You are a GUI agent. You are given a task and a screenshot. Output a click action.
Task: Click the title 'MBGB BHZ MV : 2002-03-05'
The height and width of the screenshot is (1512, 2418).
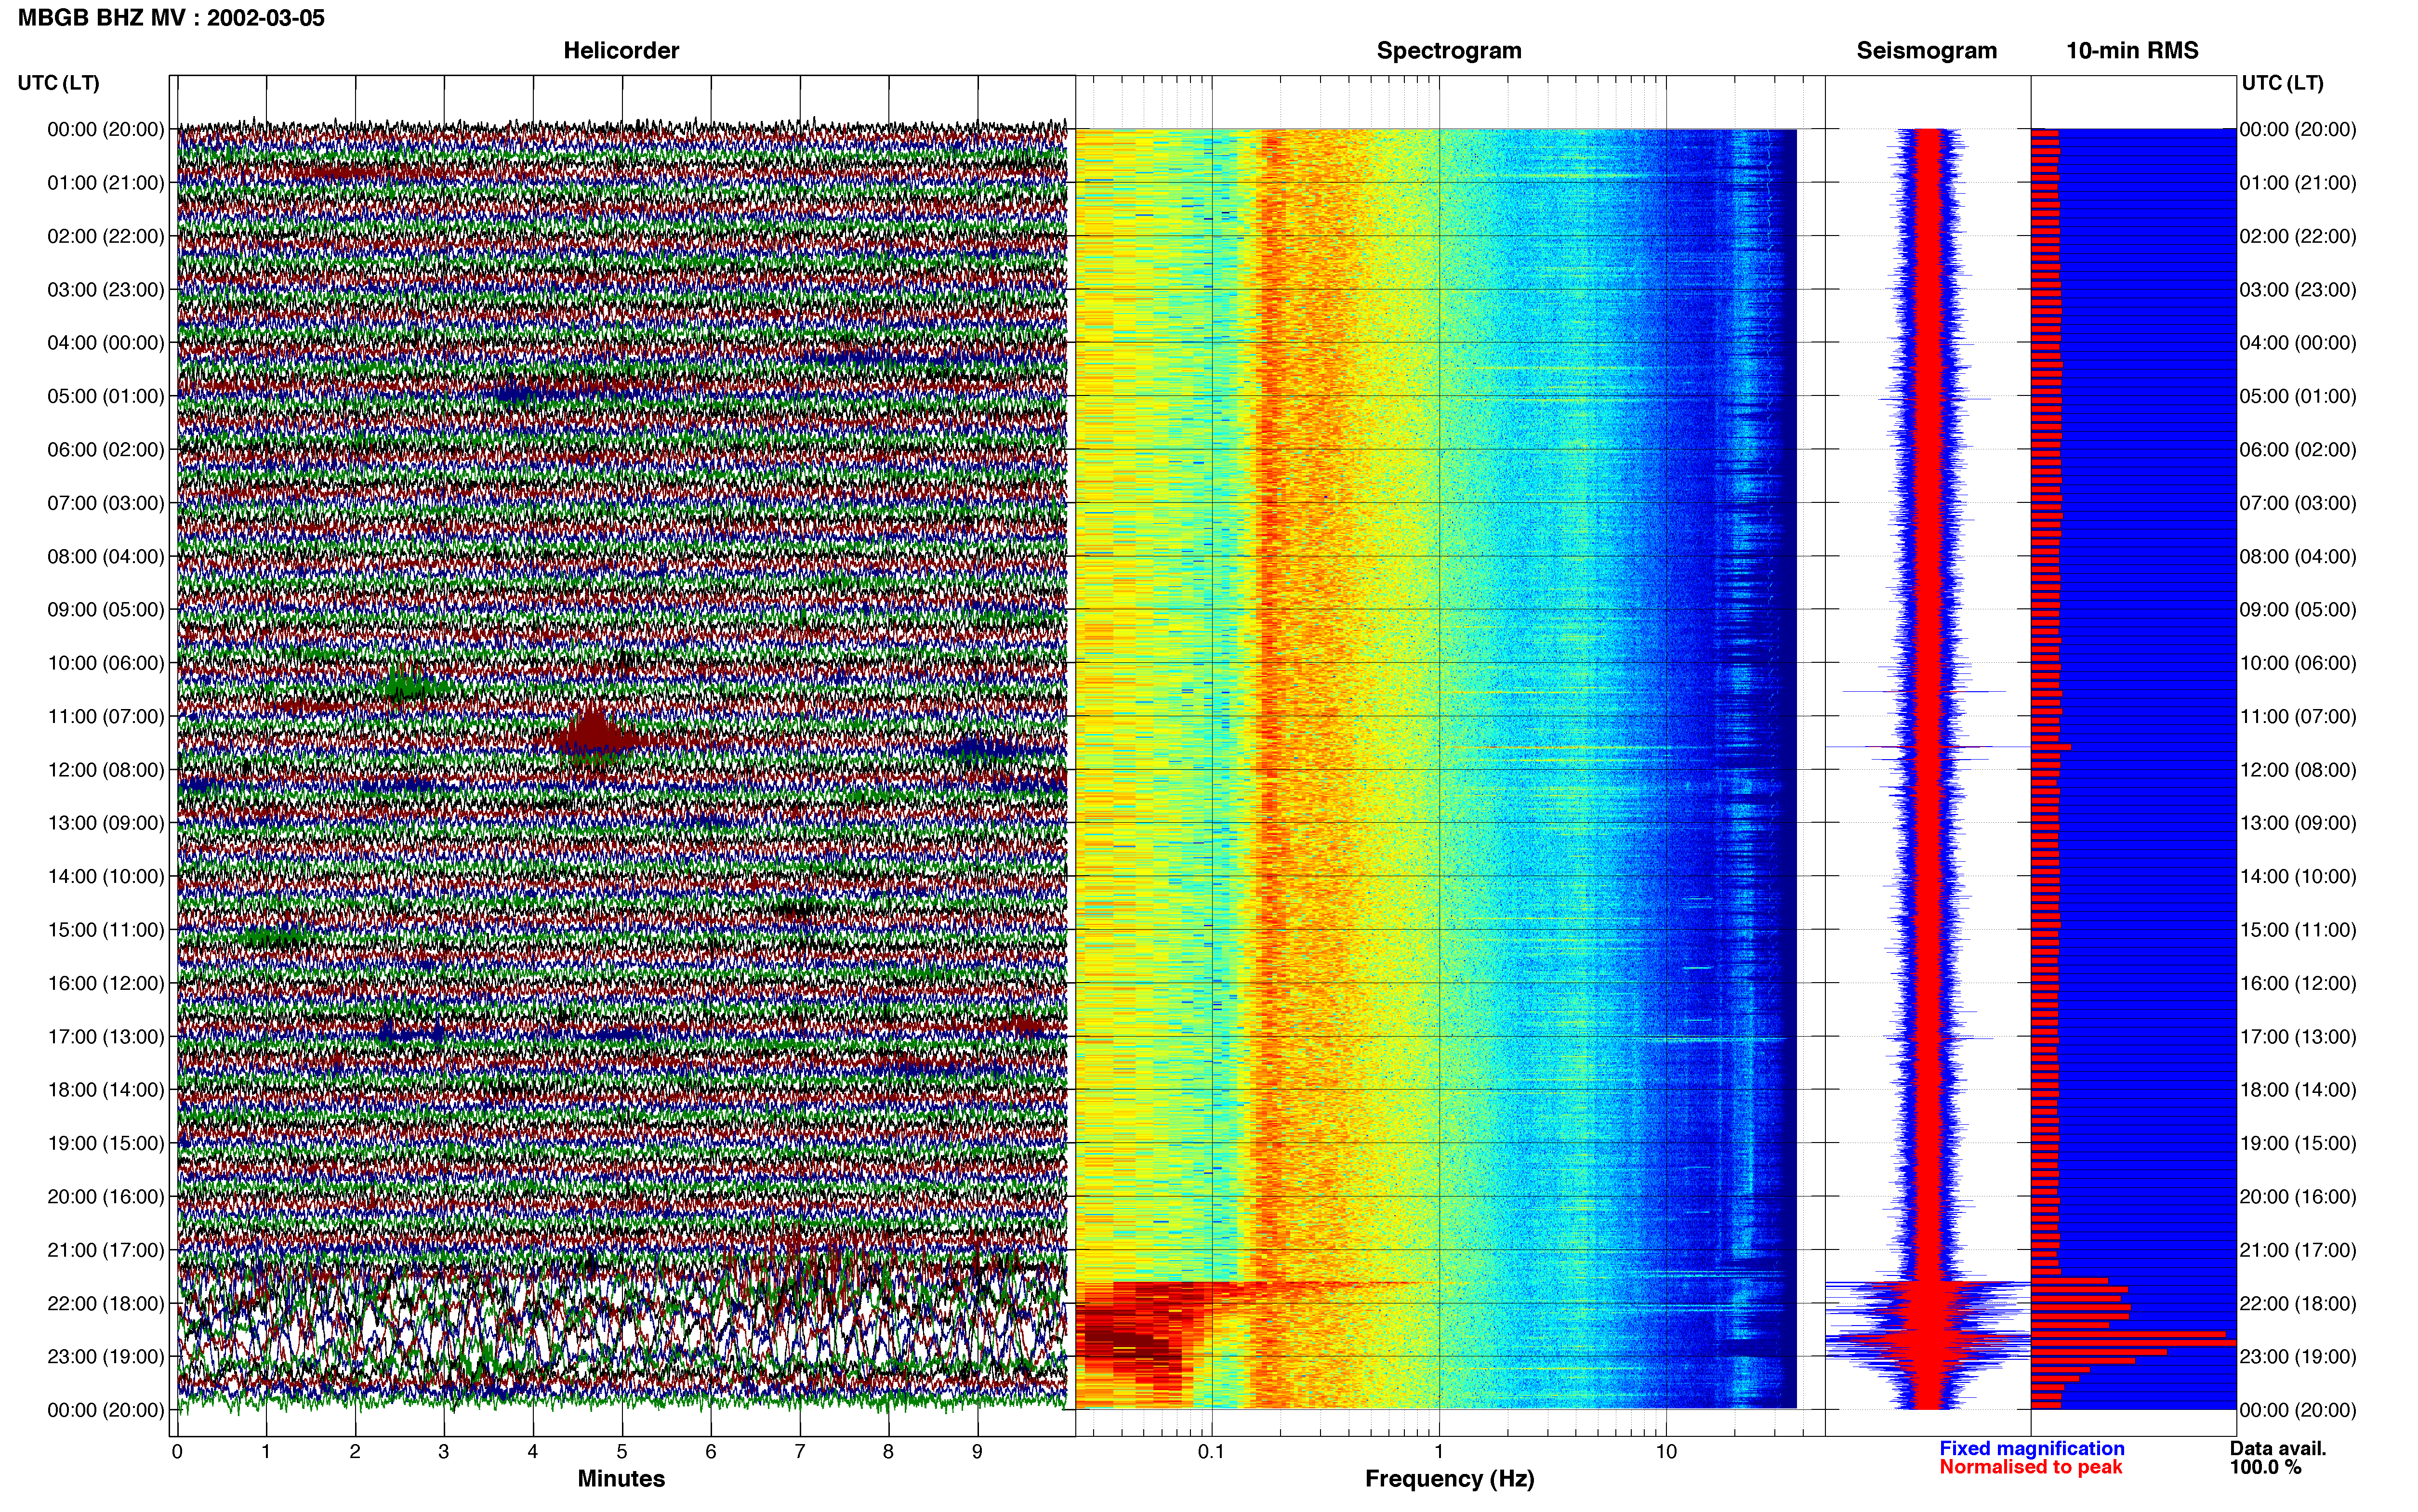point(171,18)
